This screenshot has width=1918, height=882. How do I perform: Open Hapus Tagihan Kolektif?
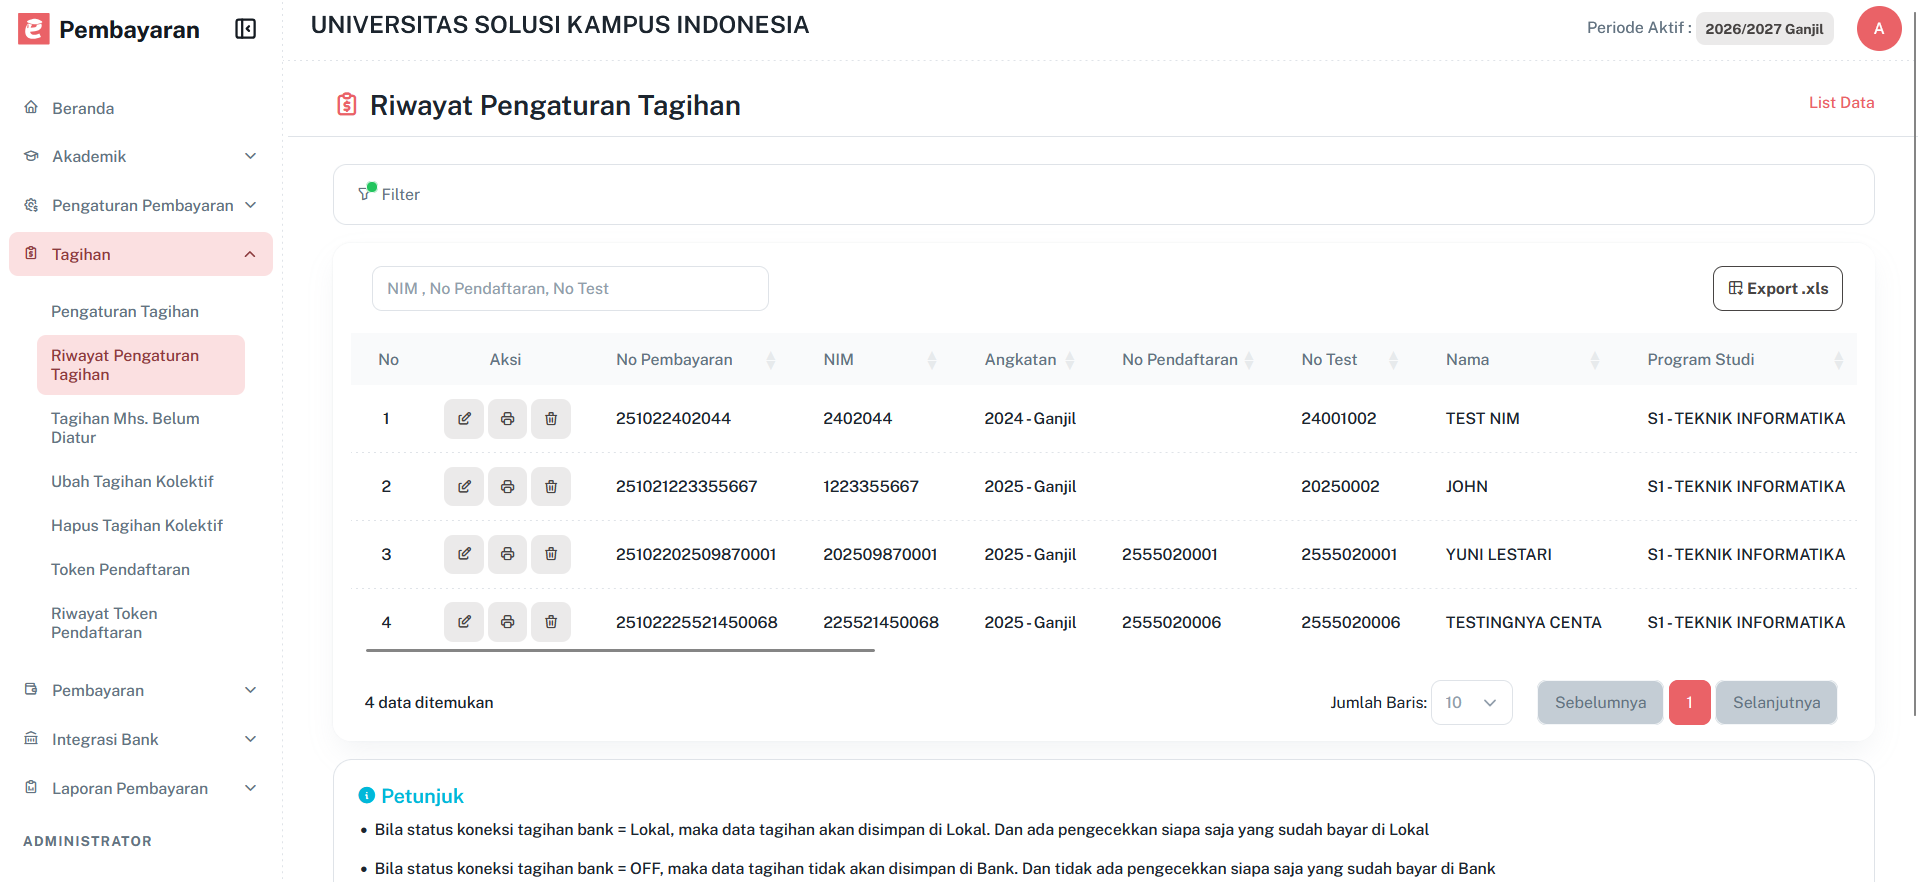click(137, 525)
